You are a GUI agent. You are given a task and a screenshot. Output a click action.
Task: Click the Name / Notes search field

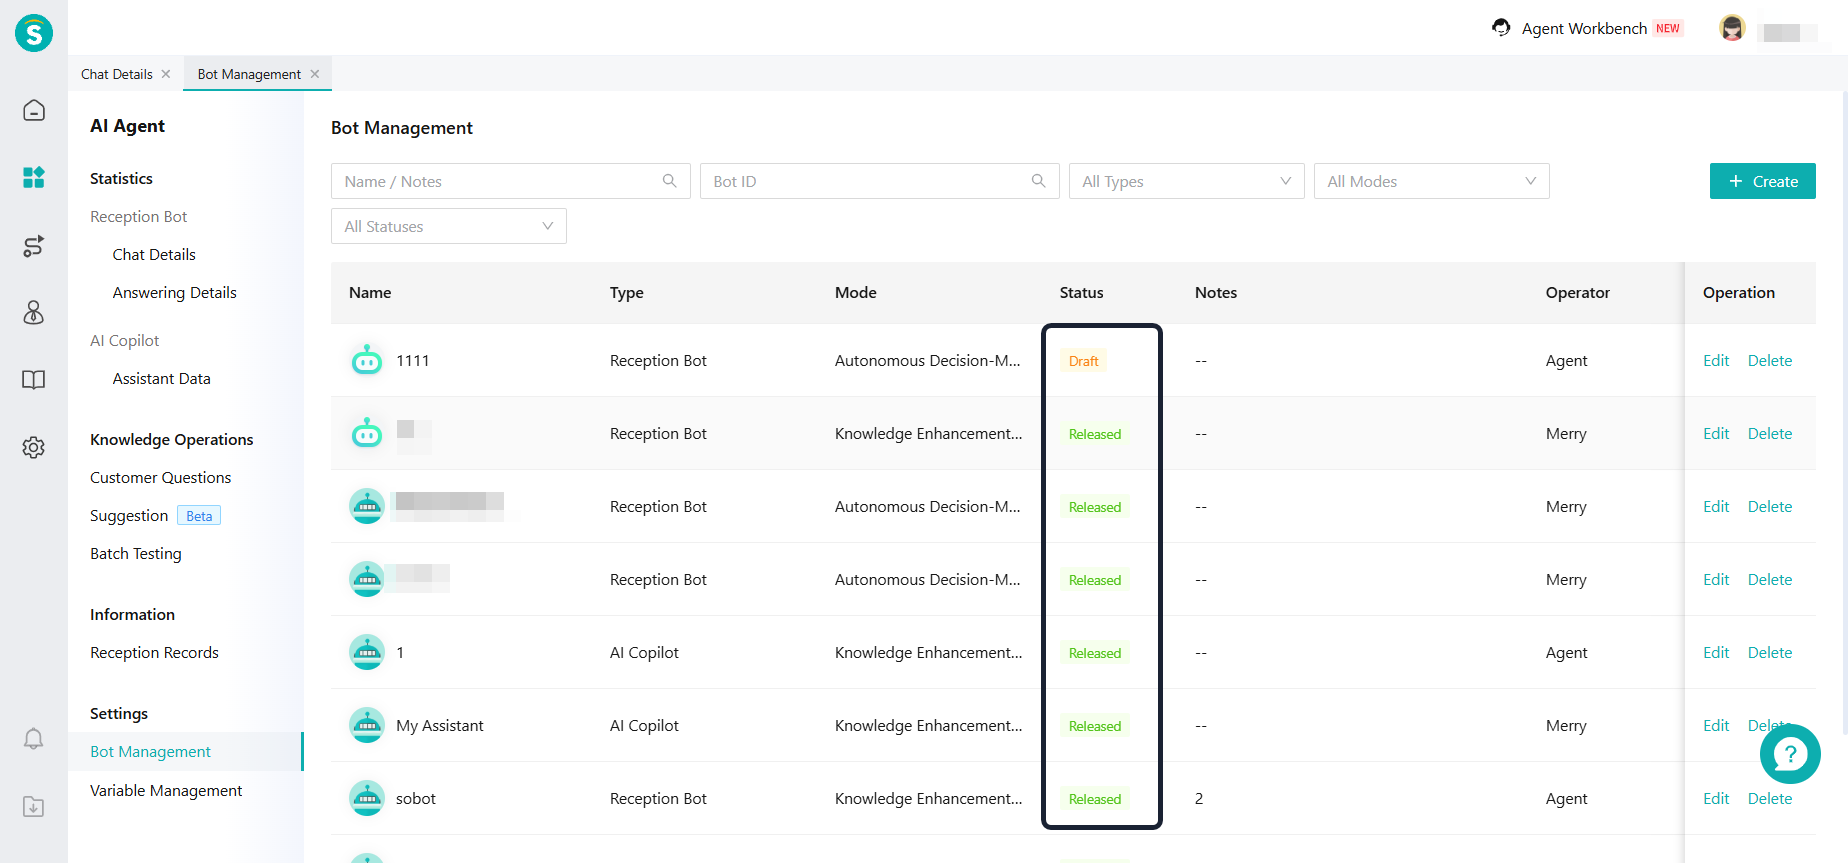point(500,181)
